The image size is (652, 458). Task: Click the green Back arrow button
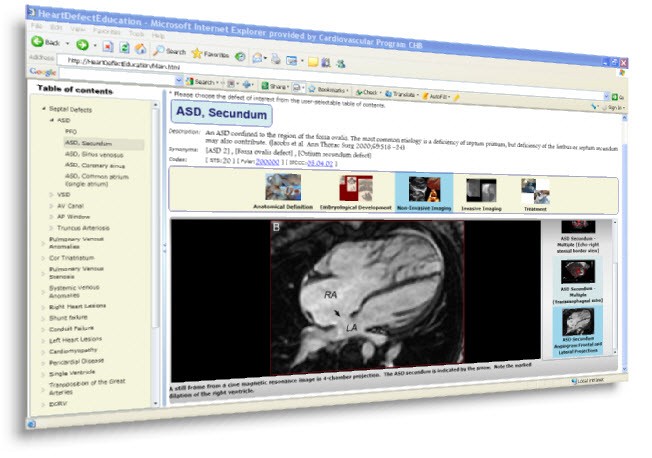coord(37,41)
